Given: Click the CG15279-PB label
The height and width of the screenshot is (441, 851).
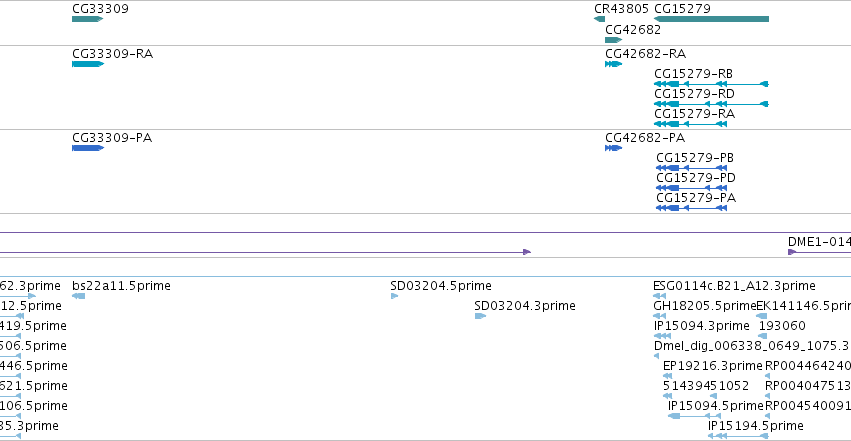Looking at the screenshot, I should click(695, 158).
